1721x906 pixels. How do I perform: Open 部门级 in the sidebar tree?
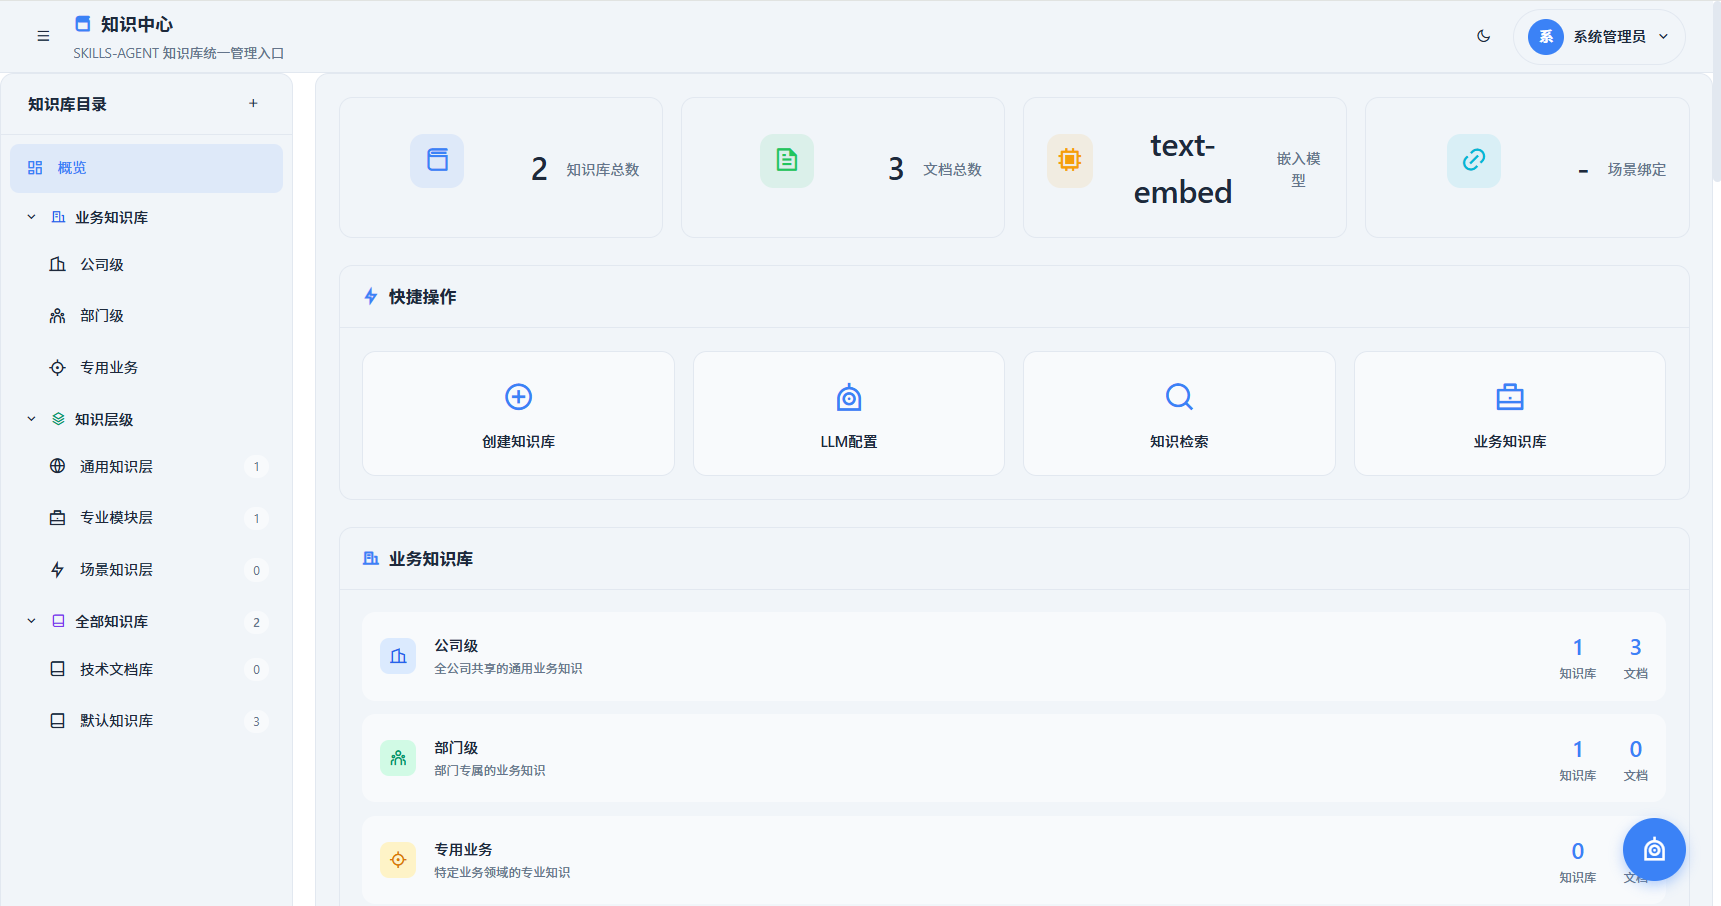click(146, 316)
